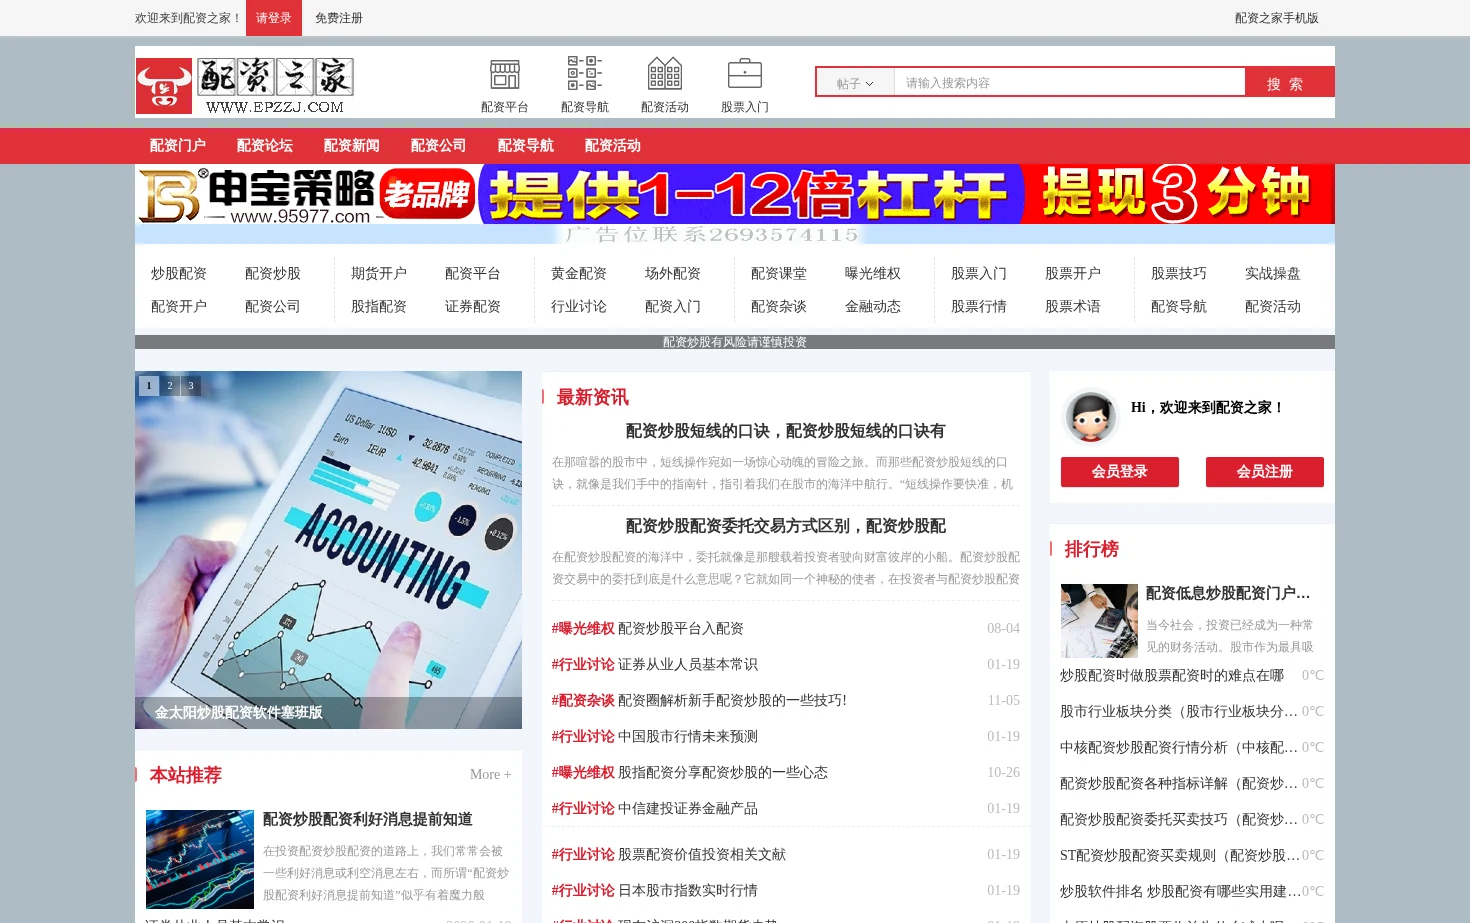Switch slideshow to slide 1
Screen dimensions: 1470x923
pyautogui.click(x=149, y=385)
